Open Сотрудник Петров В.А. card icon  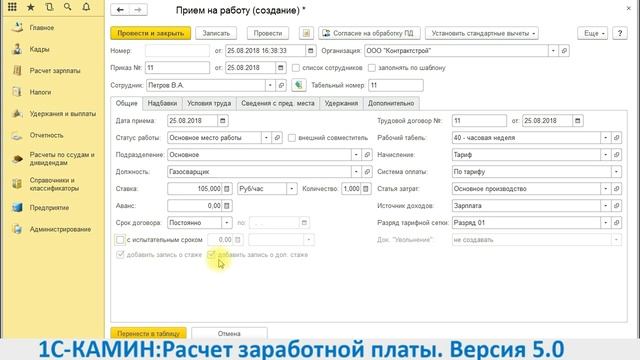(281, 85)
